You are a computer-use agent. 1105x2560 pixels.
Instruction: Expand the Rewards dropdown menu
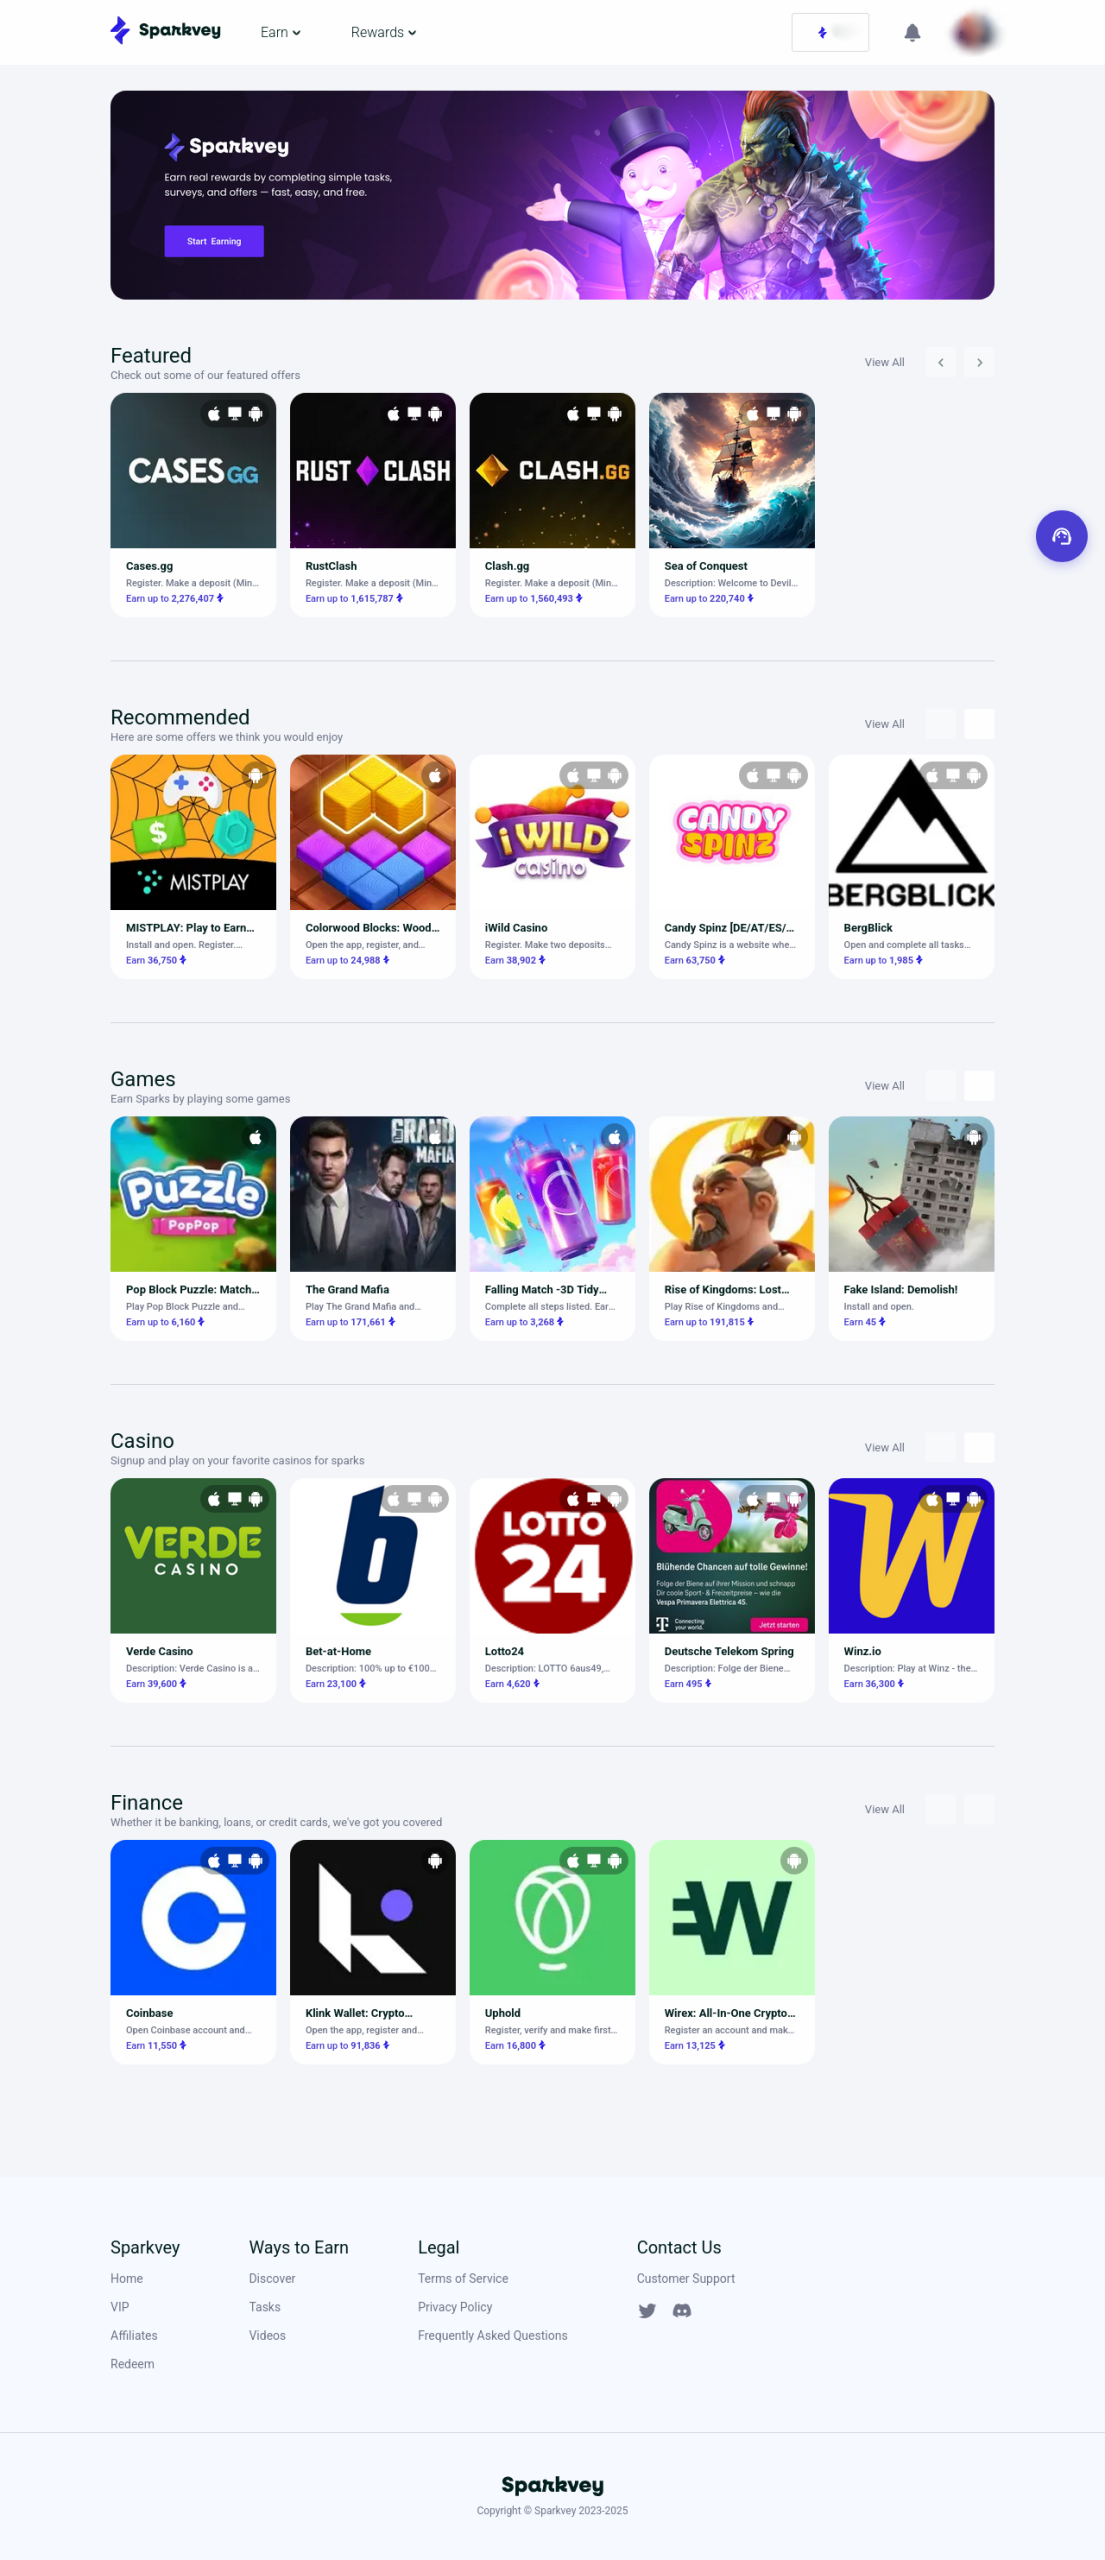pyautogui.click(x=383, y=33)
